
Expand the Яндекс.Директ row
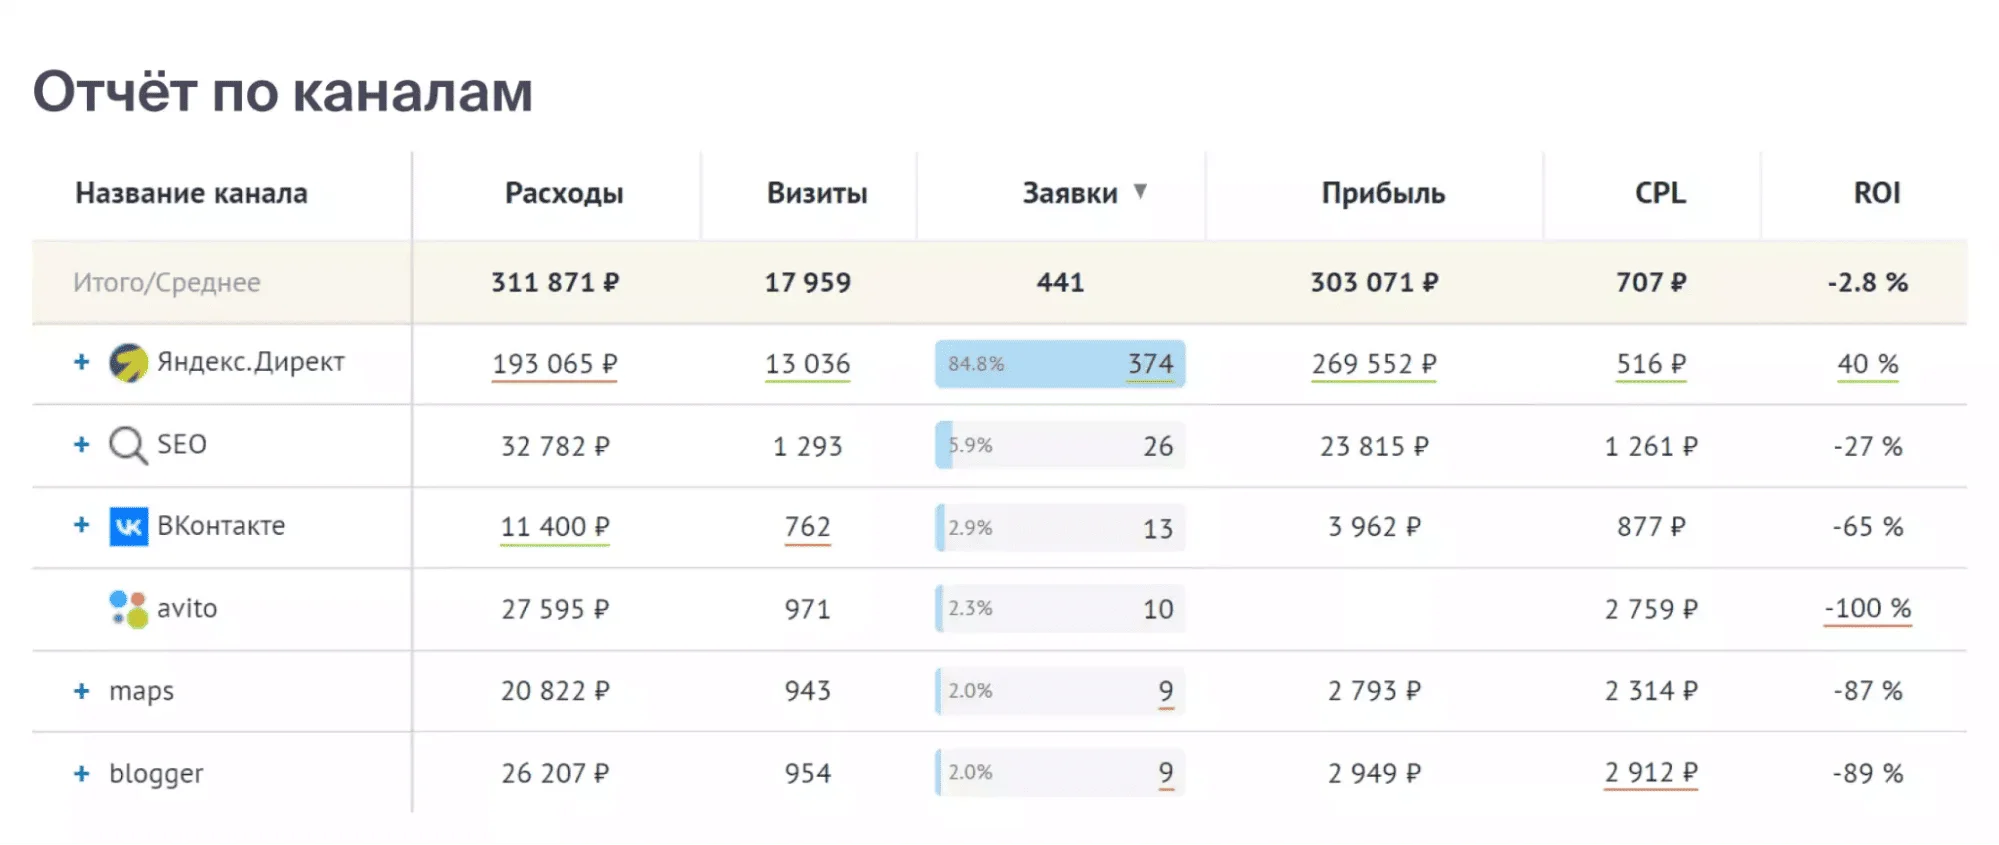[82, 362]
